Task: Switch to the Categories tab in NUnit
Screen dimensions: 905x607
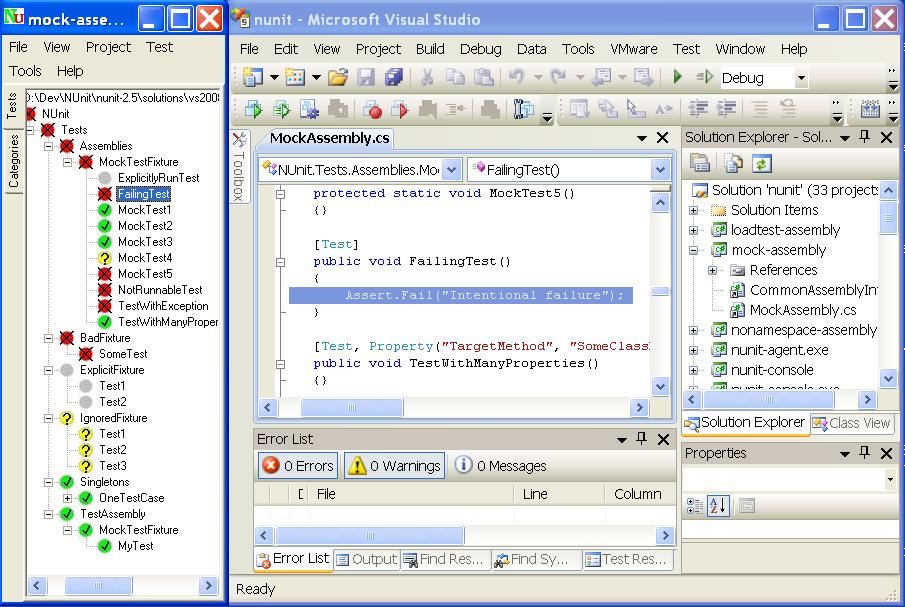Action: click(x=13, y=160)
